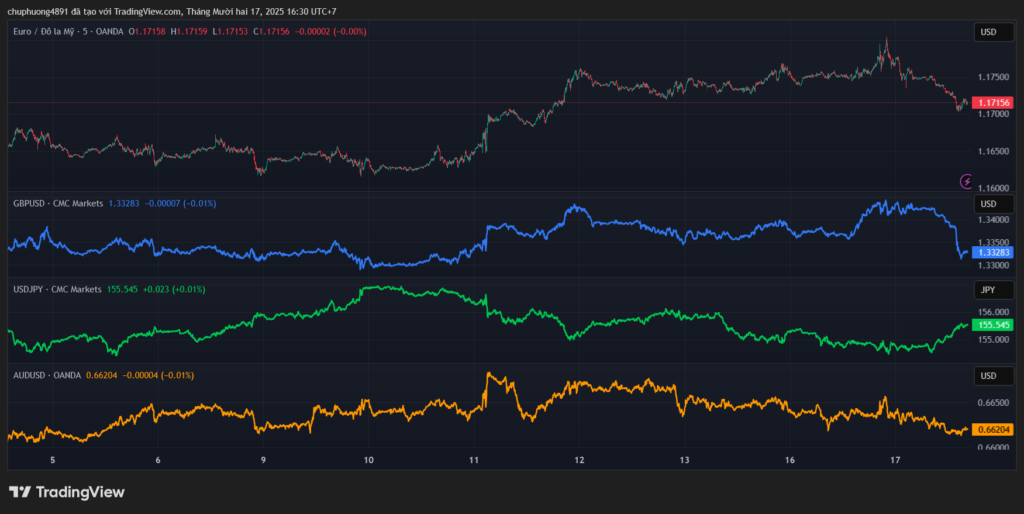This screenshot has height=514, width=1024.
Task: Click the orange 0.66204 AUDUSD price label
Action: [993, 430]
